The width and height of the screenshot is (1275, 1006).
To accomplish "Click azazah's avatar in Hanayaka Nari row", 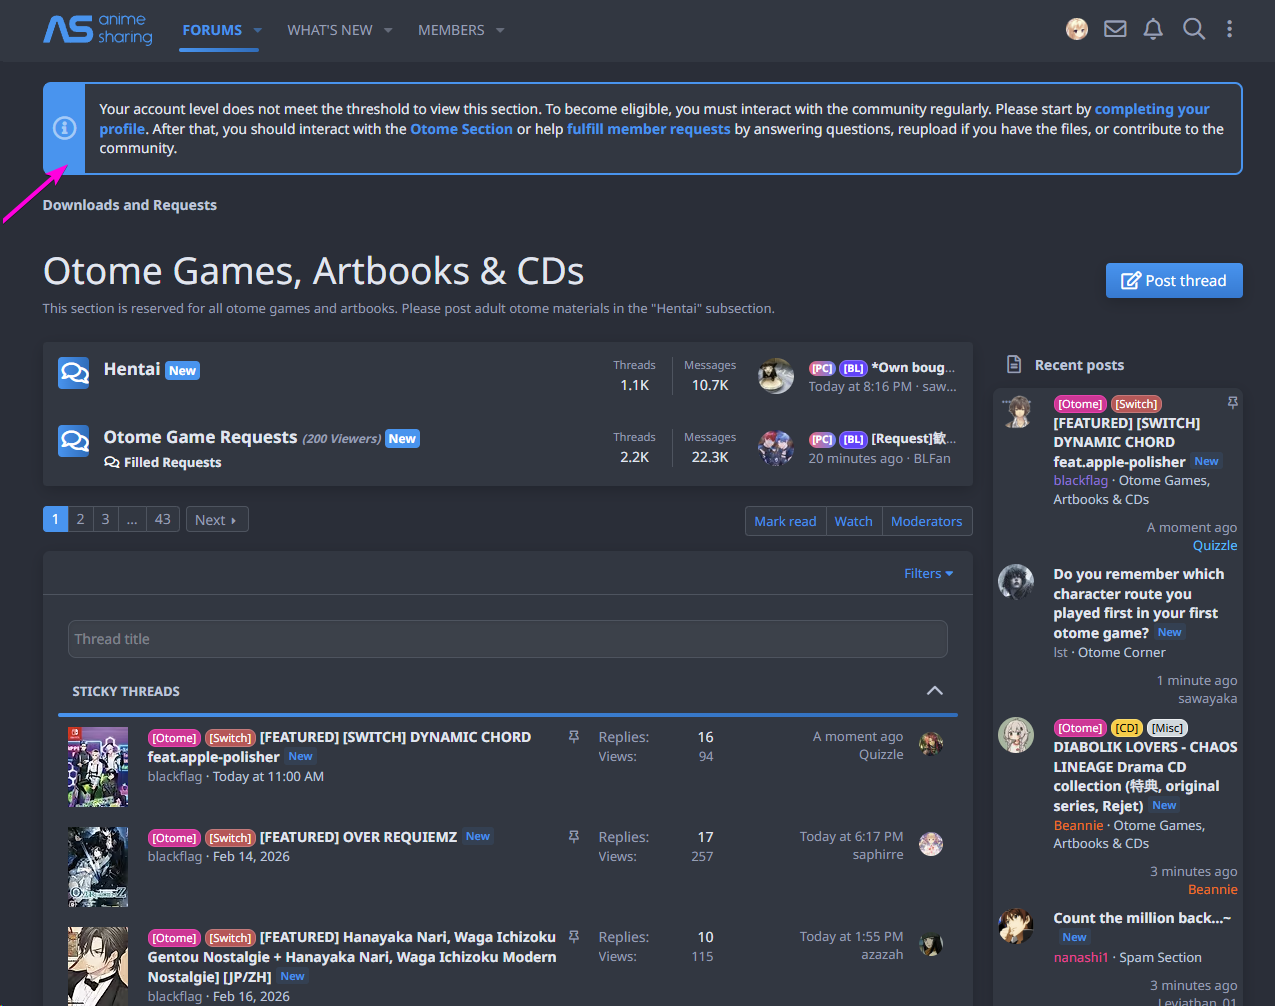I will [x=931, y=944].
